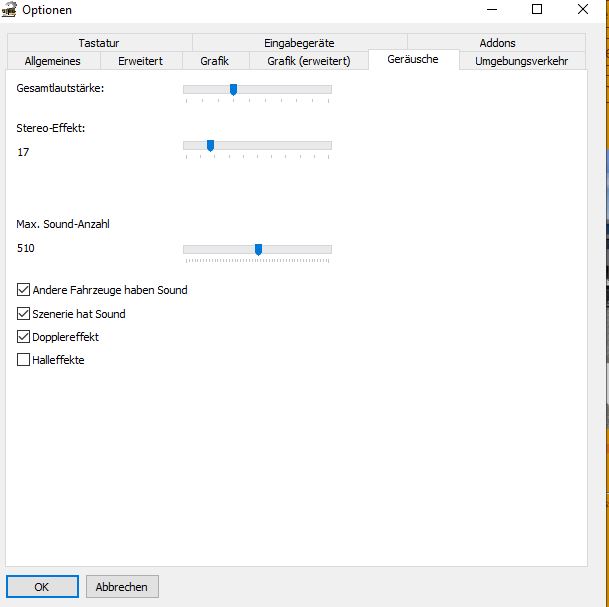Select the Addons tab
The width and height of the screenshot is (609, 607).
[497, 43]
